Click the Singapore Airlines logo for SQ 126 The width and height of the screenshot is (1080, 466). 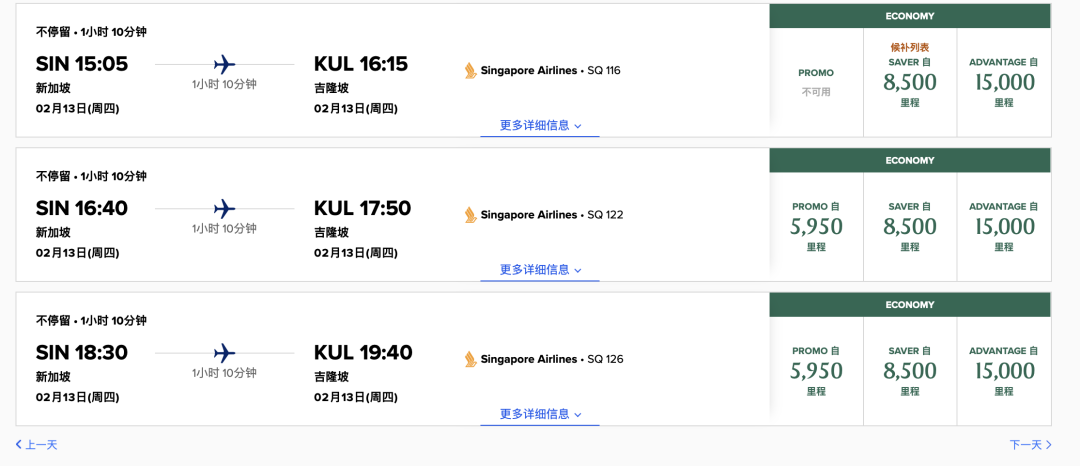(470, 359)
